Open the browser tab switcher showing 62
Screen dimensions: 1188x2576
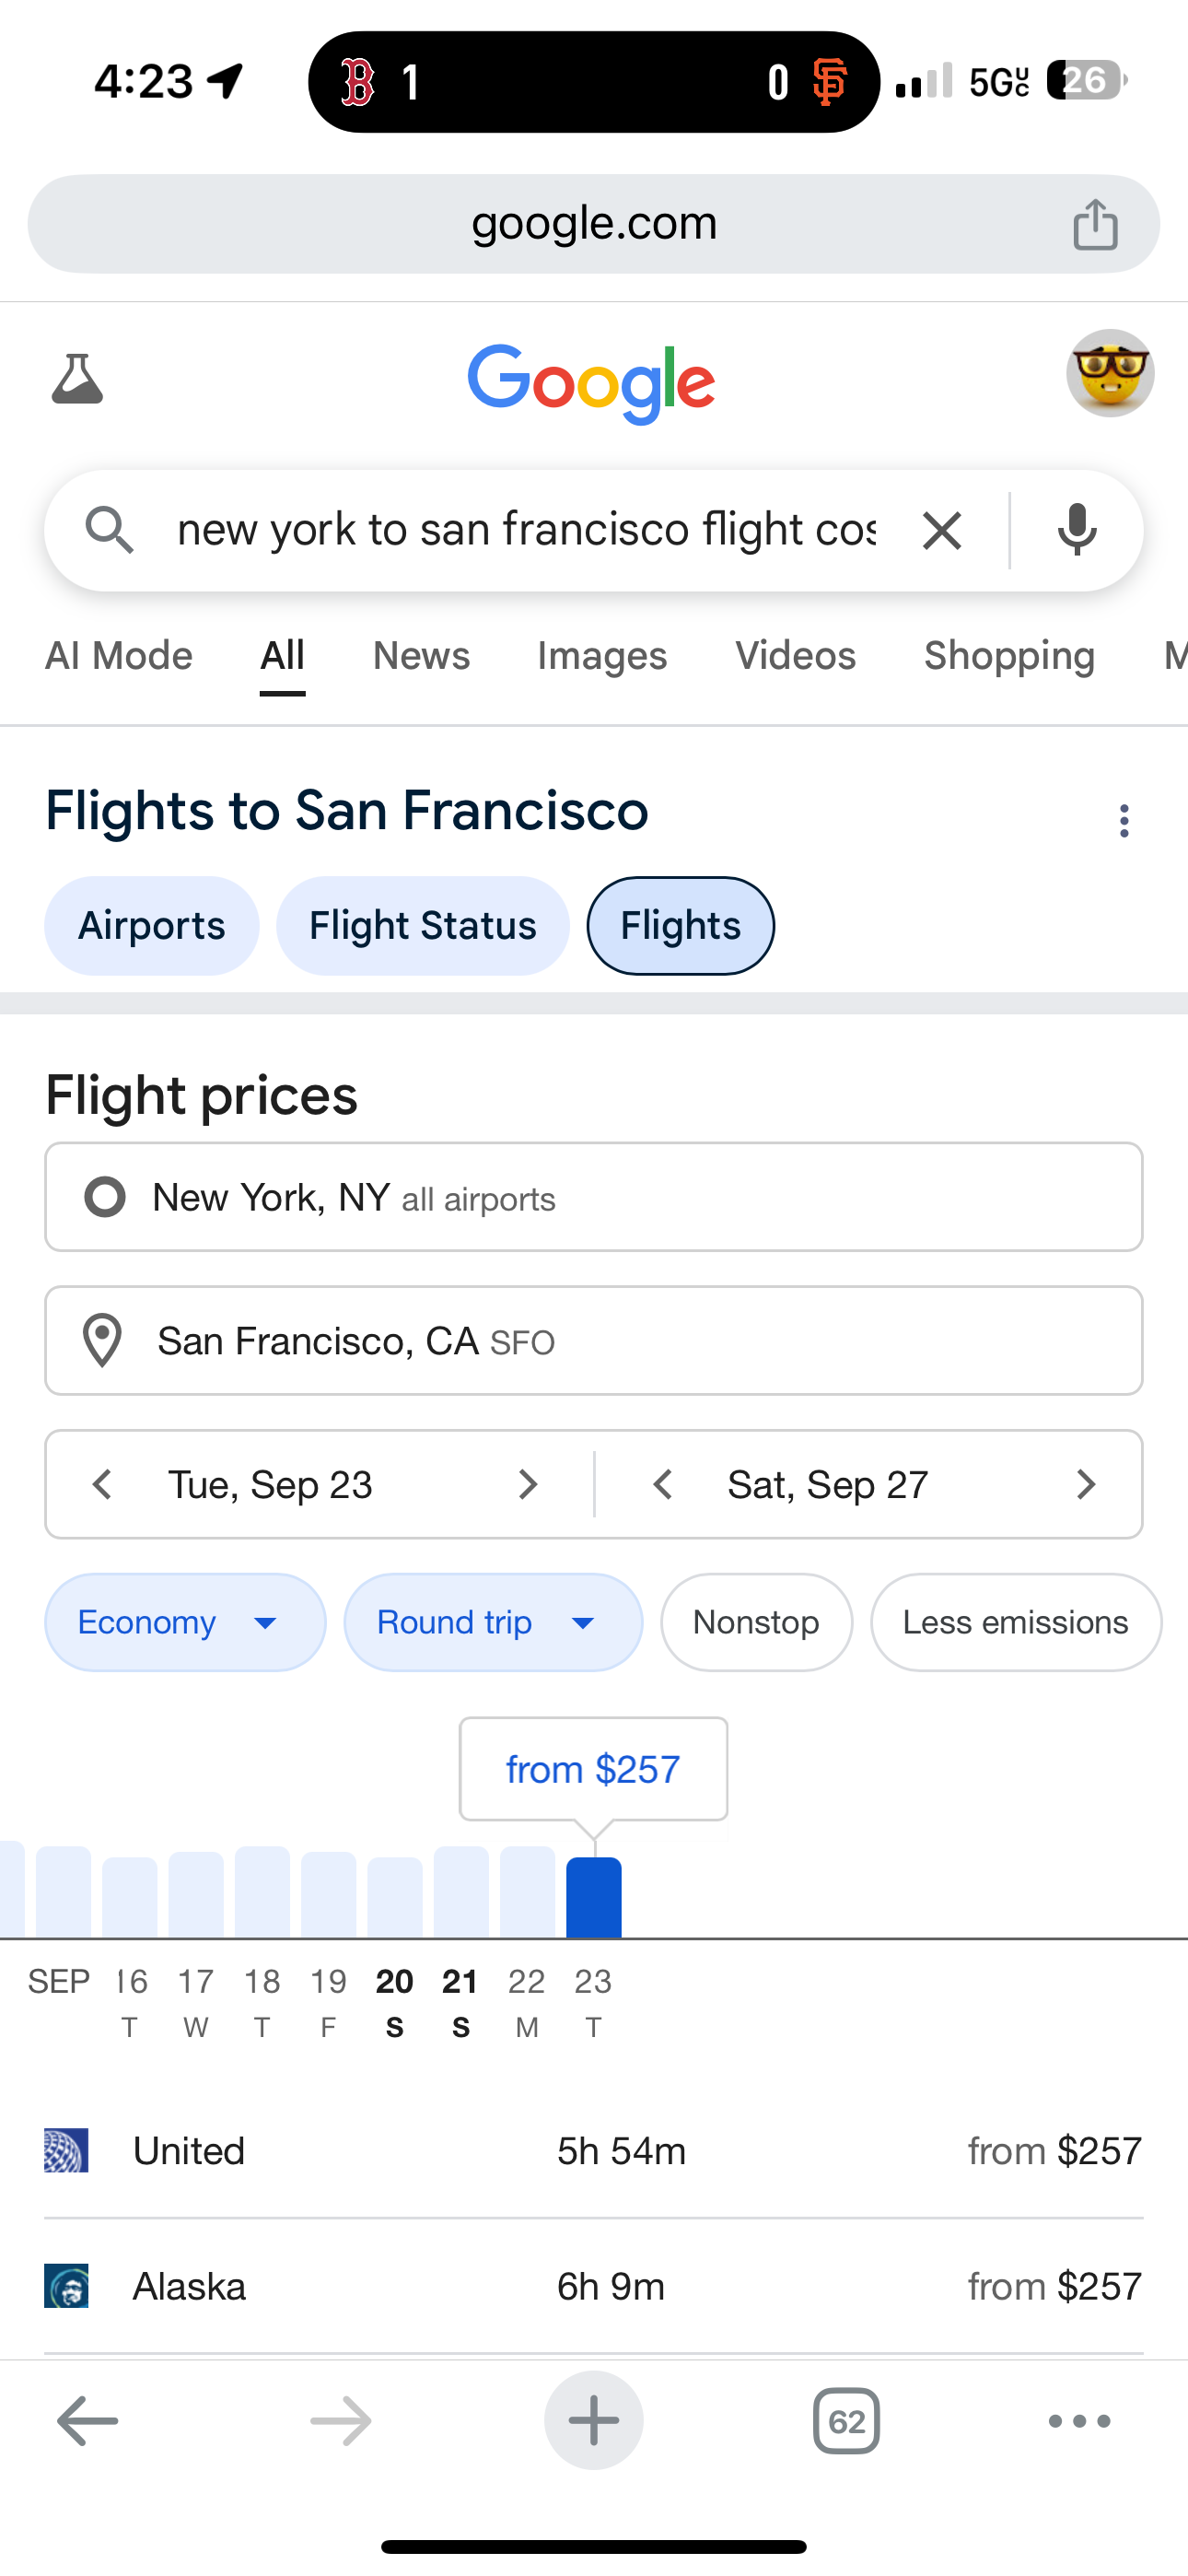click(846, 2421)
